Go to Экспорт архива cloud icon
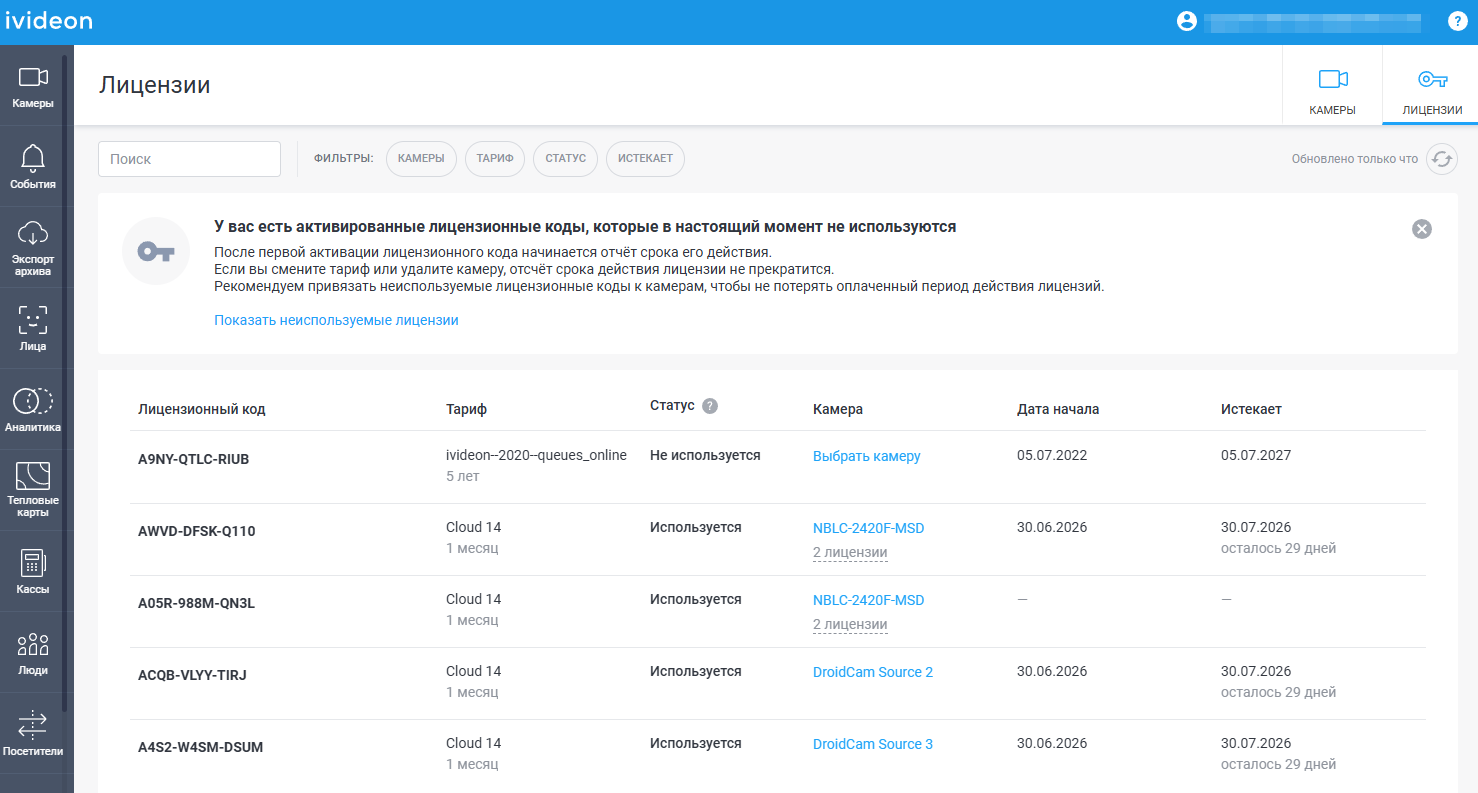This screenshot has width=1478, height=793. tap(33, 233)
